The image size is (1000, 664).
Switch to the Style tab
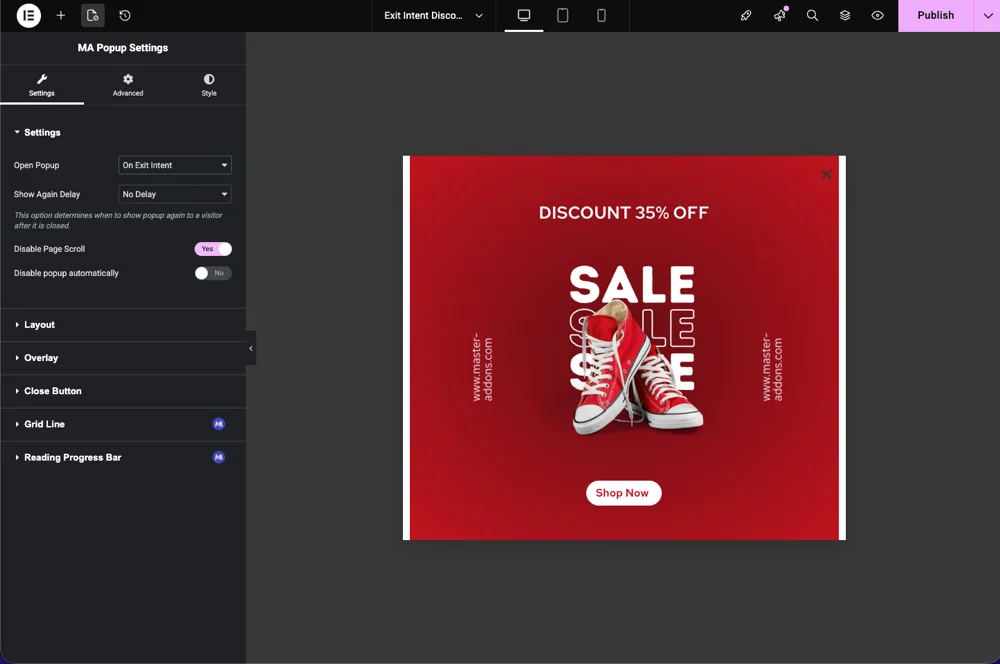(209, 85)
